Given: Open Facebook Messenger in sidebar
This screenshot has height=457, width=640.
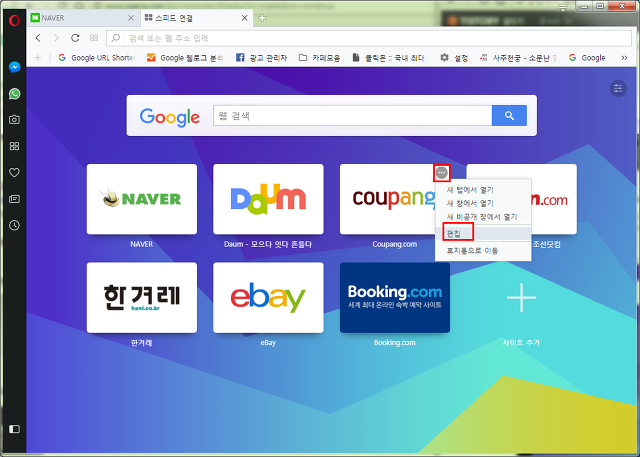Looking at the screenshot, I should pyautogui.click(x=14, y=67).
